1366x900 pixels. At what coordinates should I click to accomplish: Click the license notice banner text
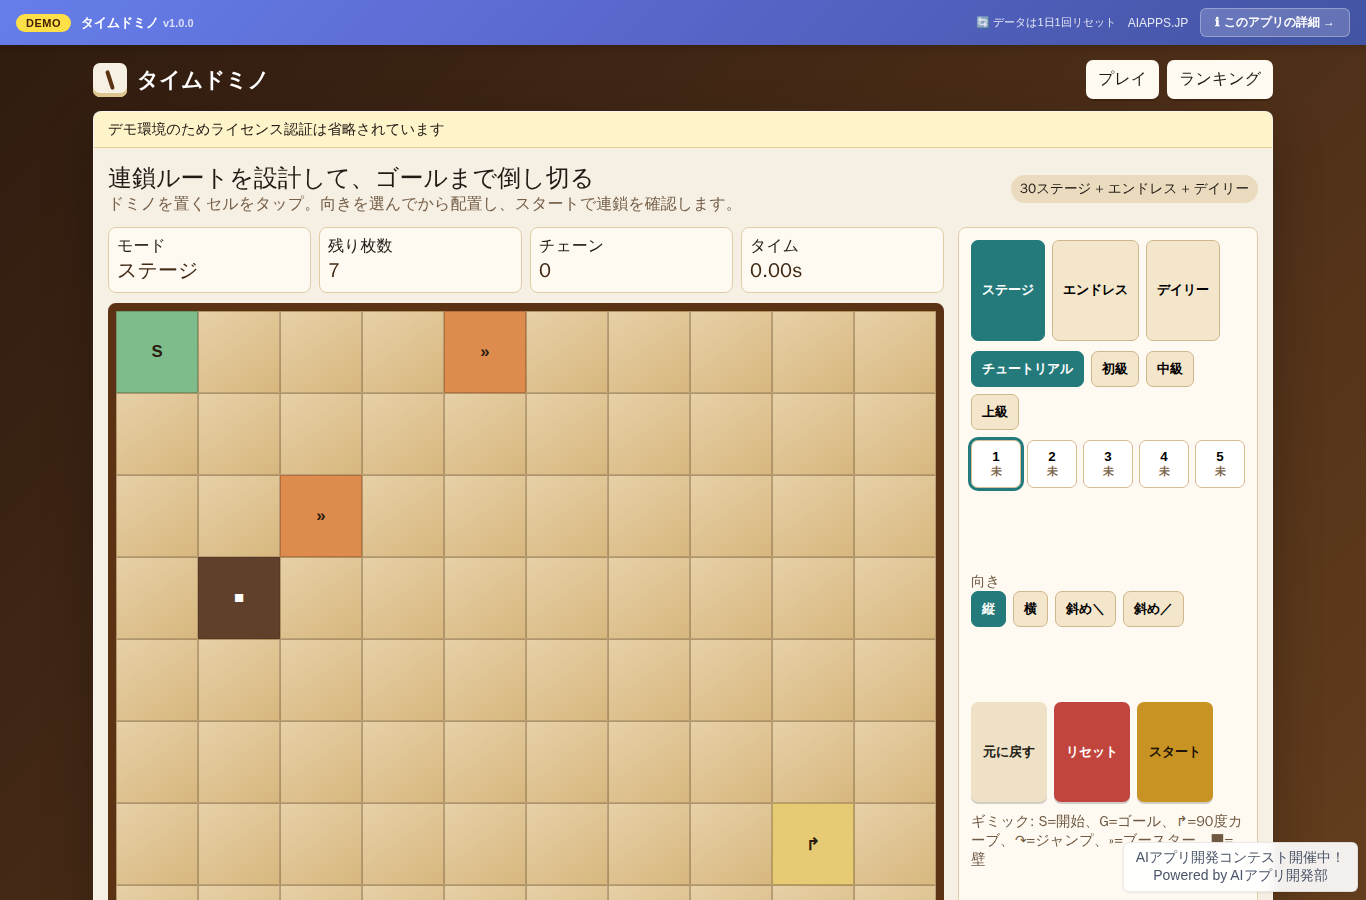click(276, 129)
